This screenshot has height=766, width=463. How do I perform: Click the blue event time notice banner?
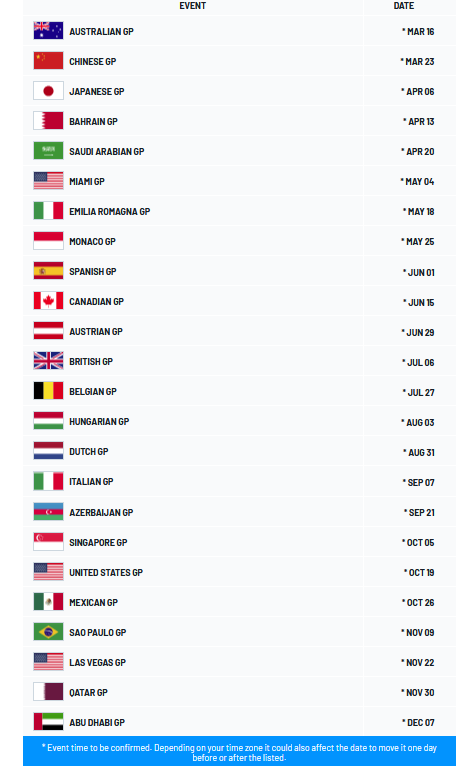tap(239, 751)
